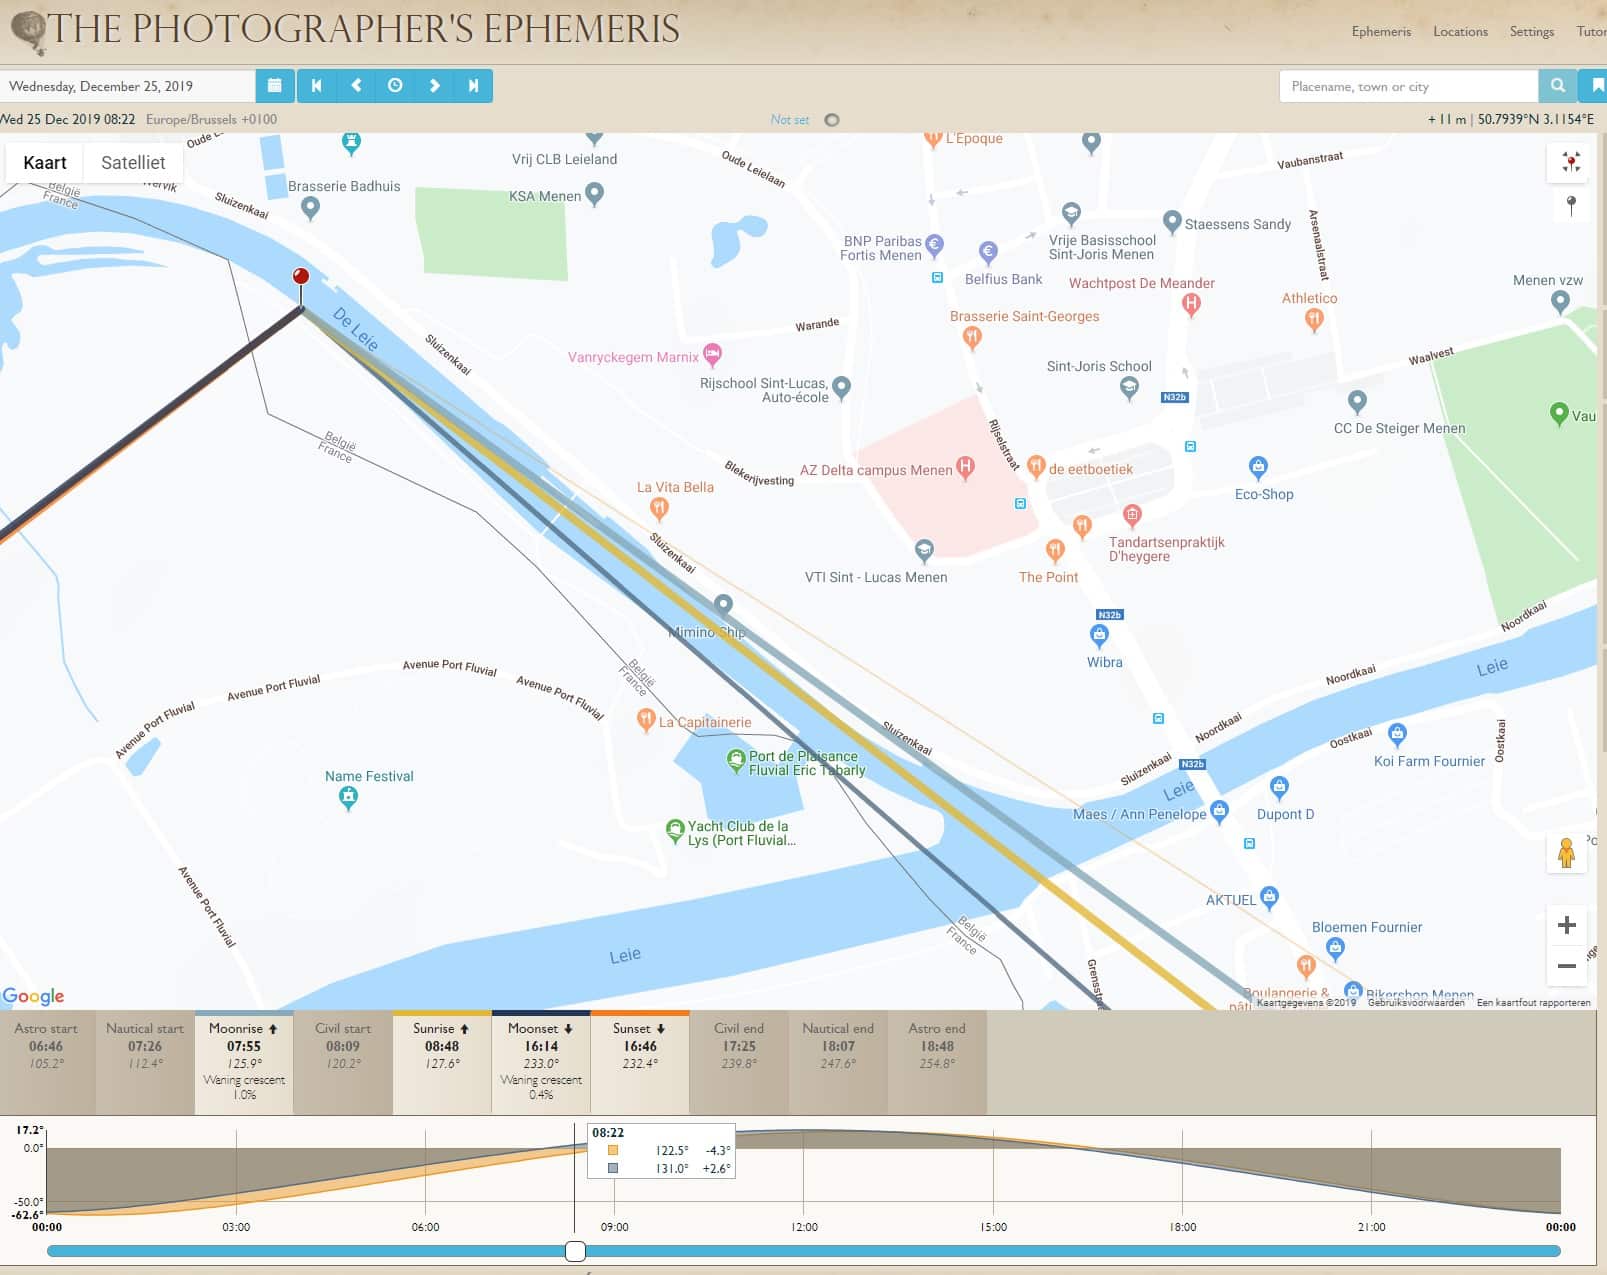
Task: Search for the entered placename
Action: point(1557,86)
